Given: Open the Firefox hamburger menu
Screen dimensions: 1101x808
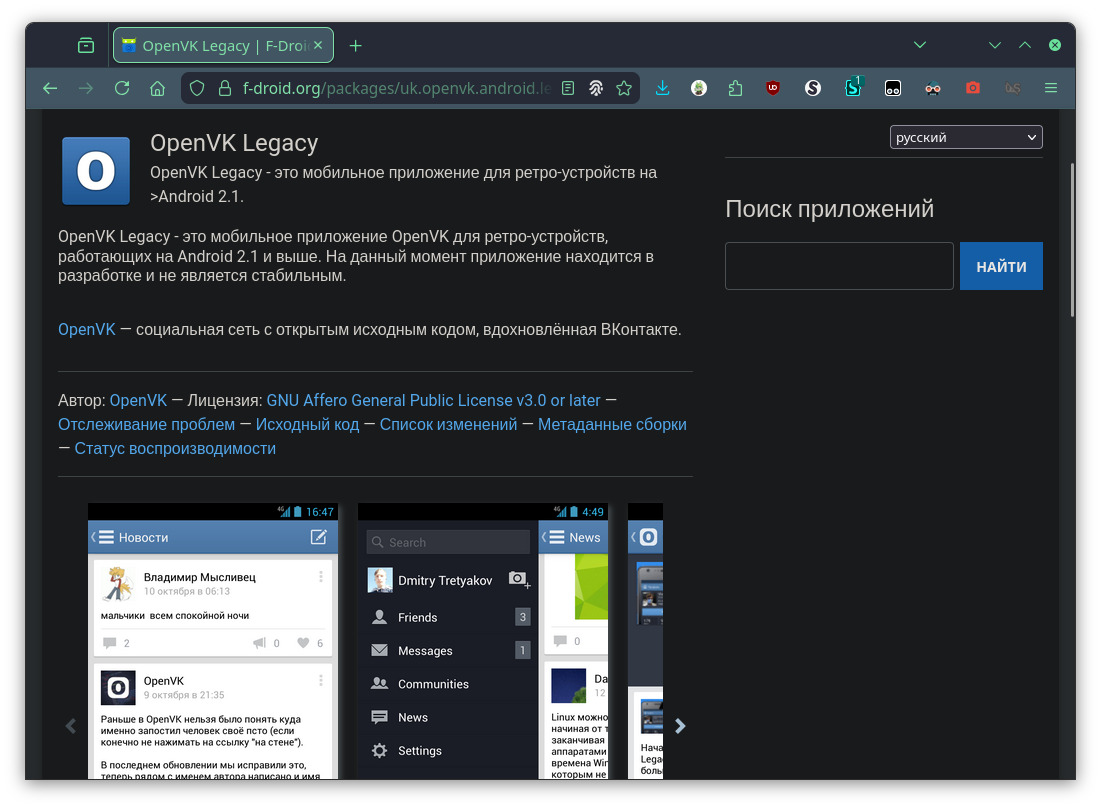Looking at the screenshot, I should (x=1050, y=88).
